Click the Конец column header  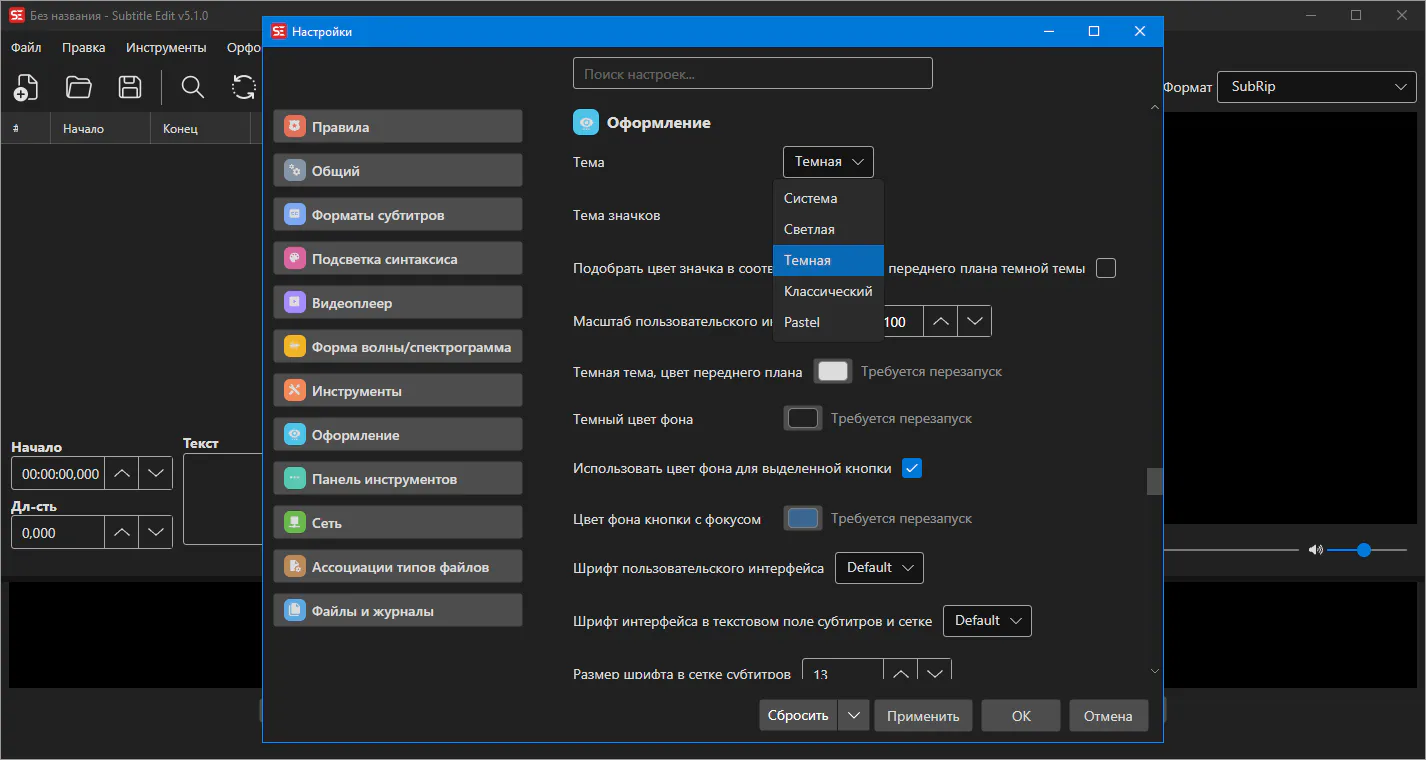click(x=200, y=128)
